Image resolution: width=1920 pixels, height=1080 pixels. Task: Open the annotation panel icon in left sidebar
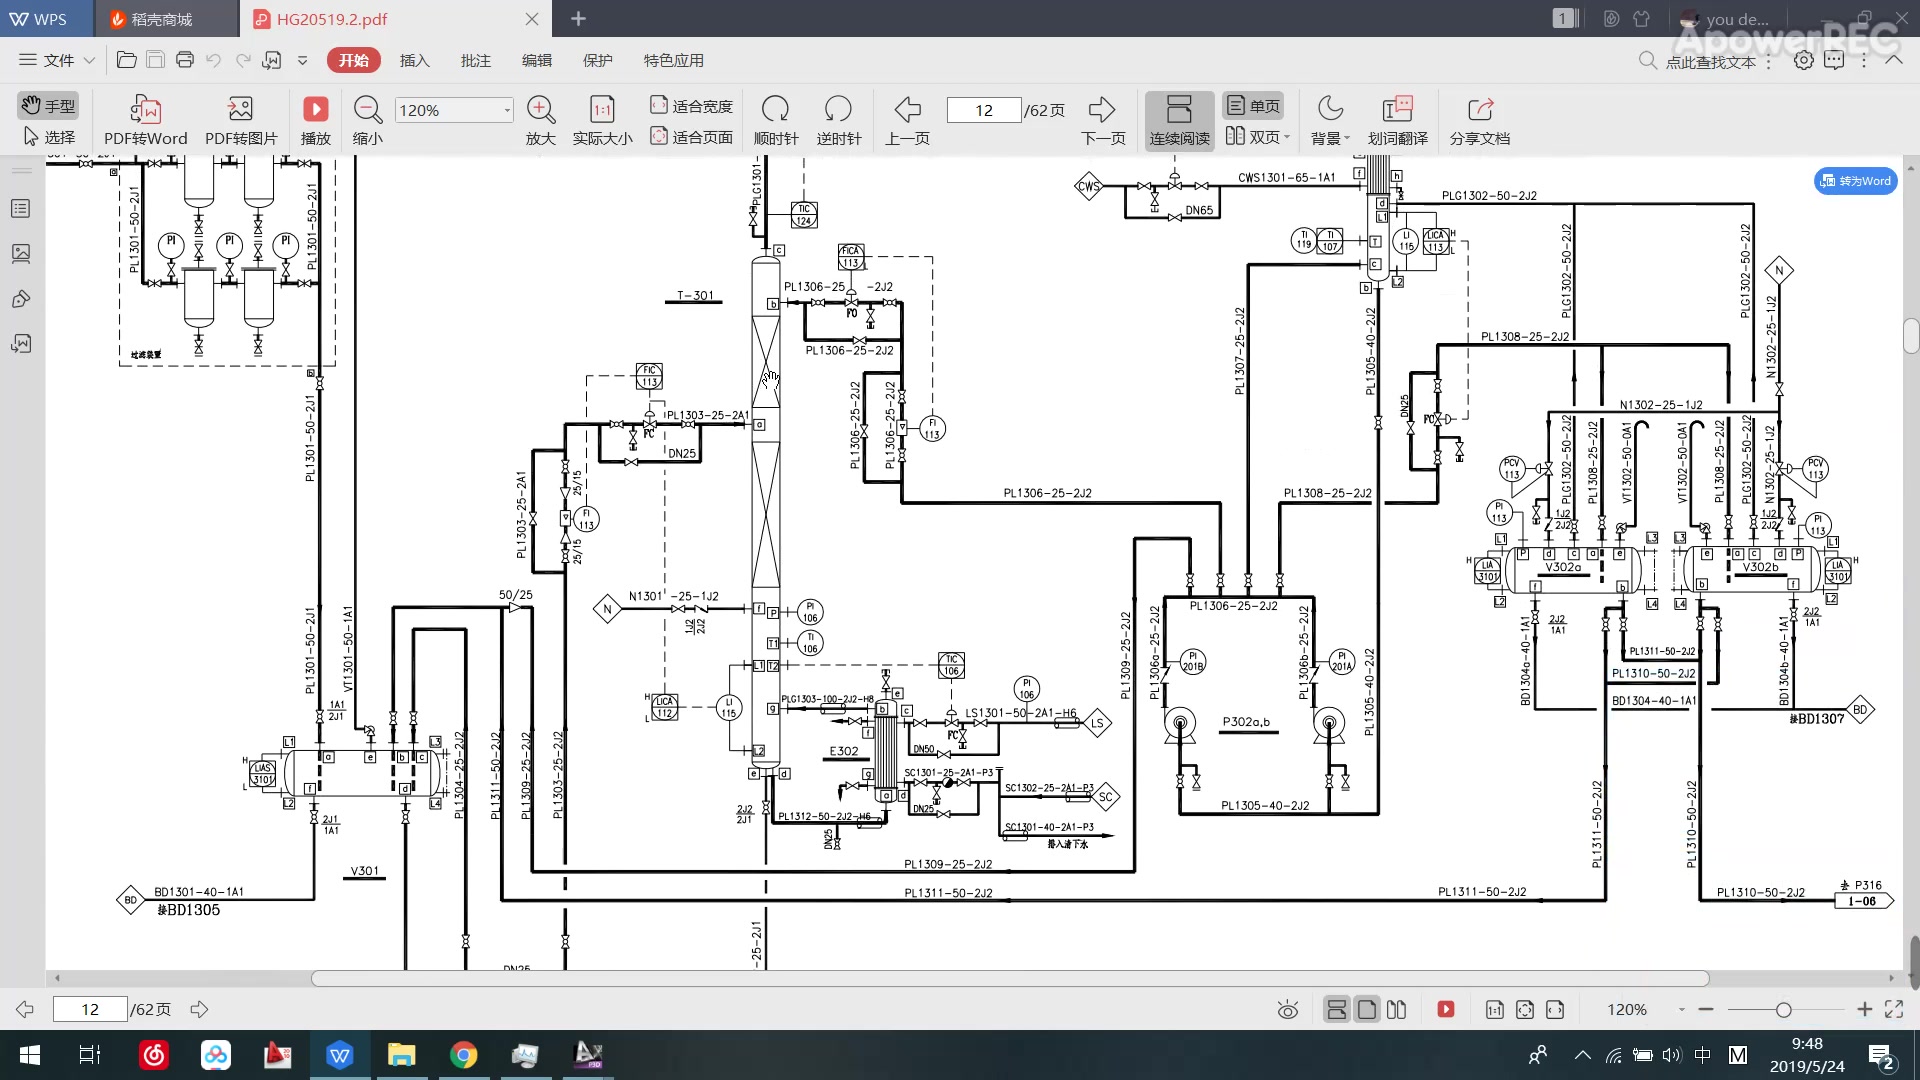[21, 344]
